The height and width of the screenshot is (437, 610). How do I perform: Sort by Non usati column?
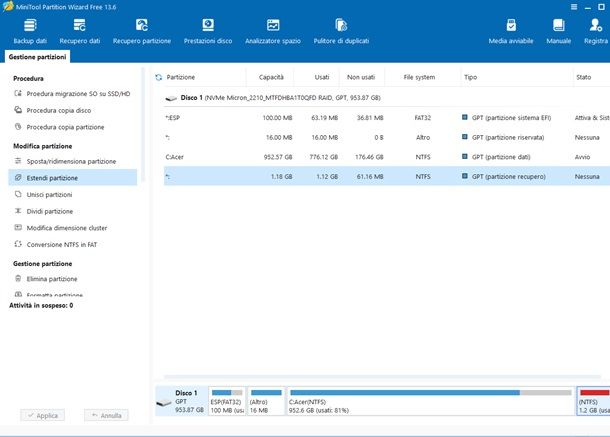[361, 77]
